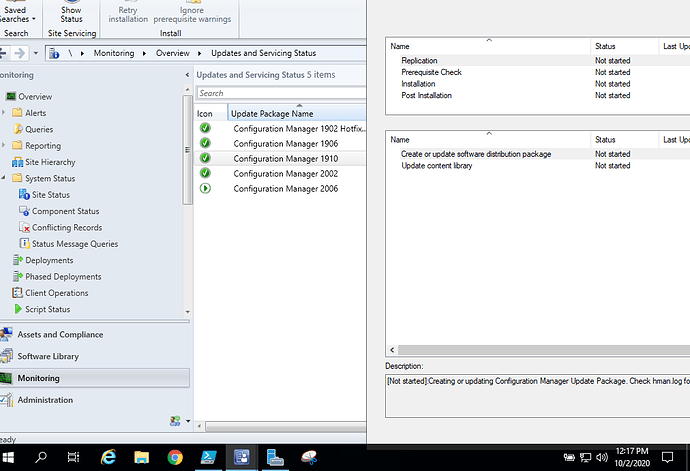Switch to Monitoring workspace

click(x=95, y=378)
